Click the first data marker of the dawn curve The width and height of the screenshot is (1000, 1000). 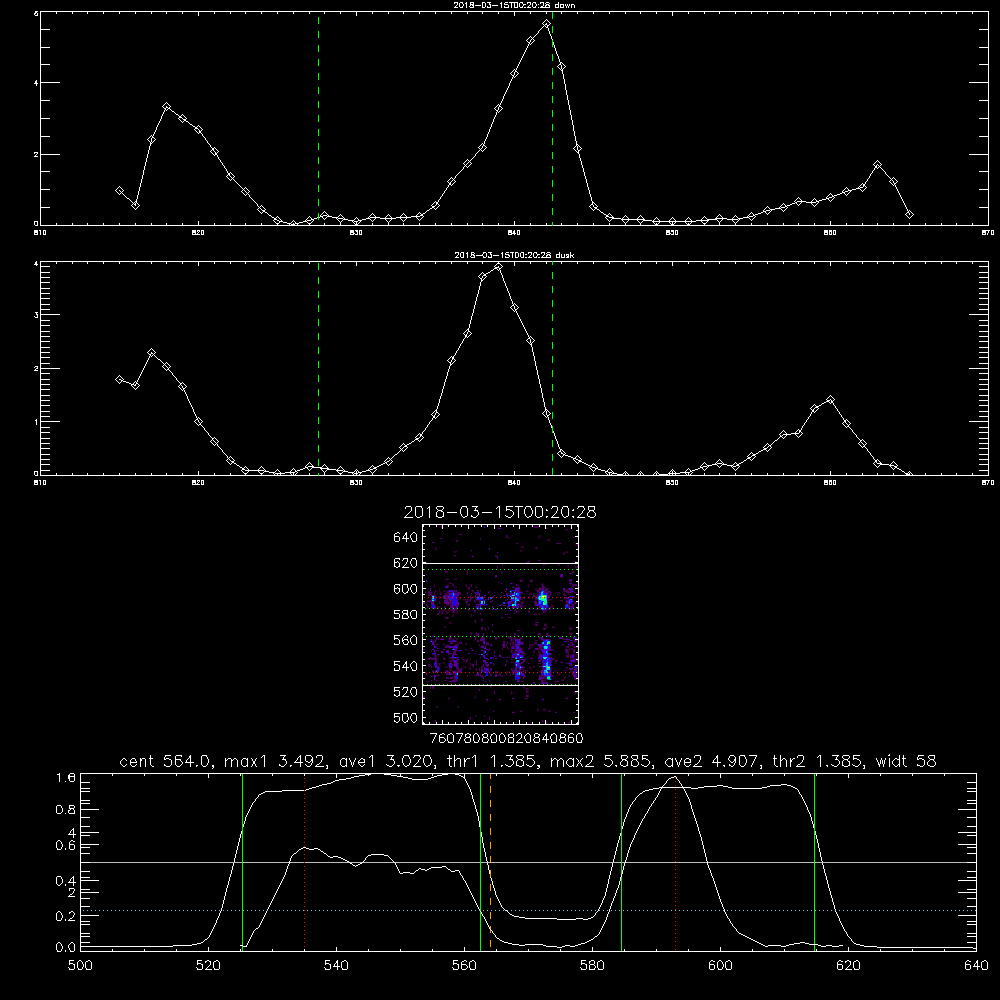point(119,191)
